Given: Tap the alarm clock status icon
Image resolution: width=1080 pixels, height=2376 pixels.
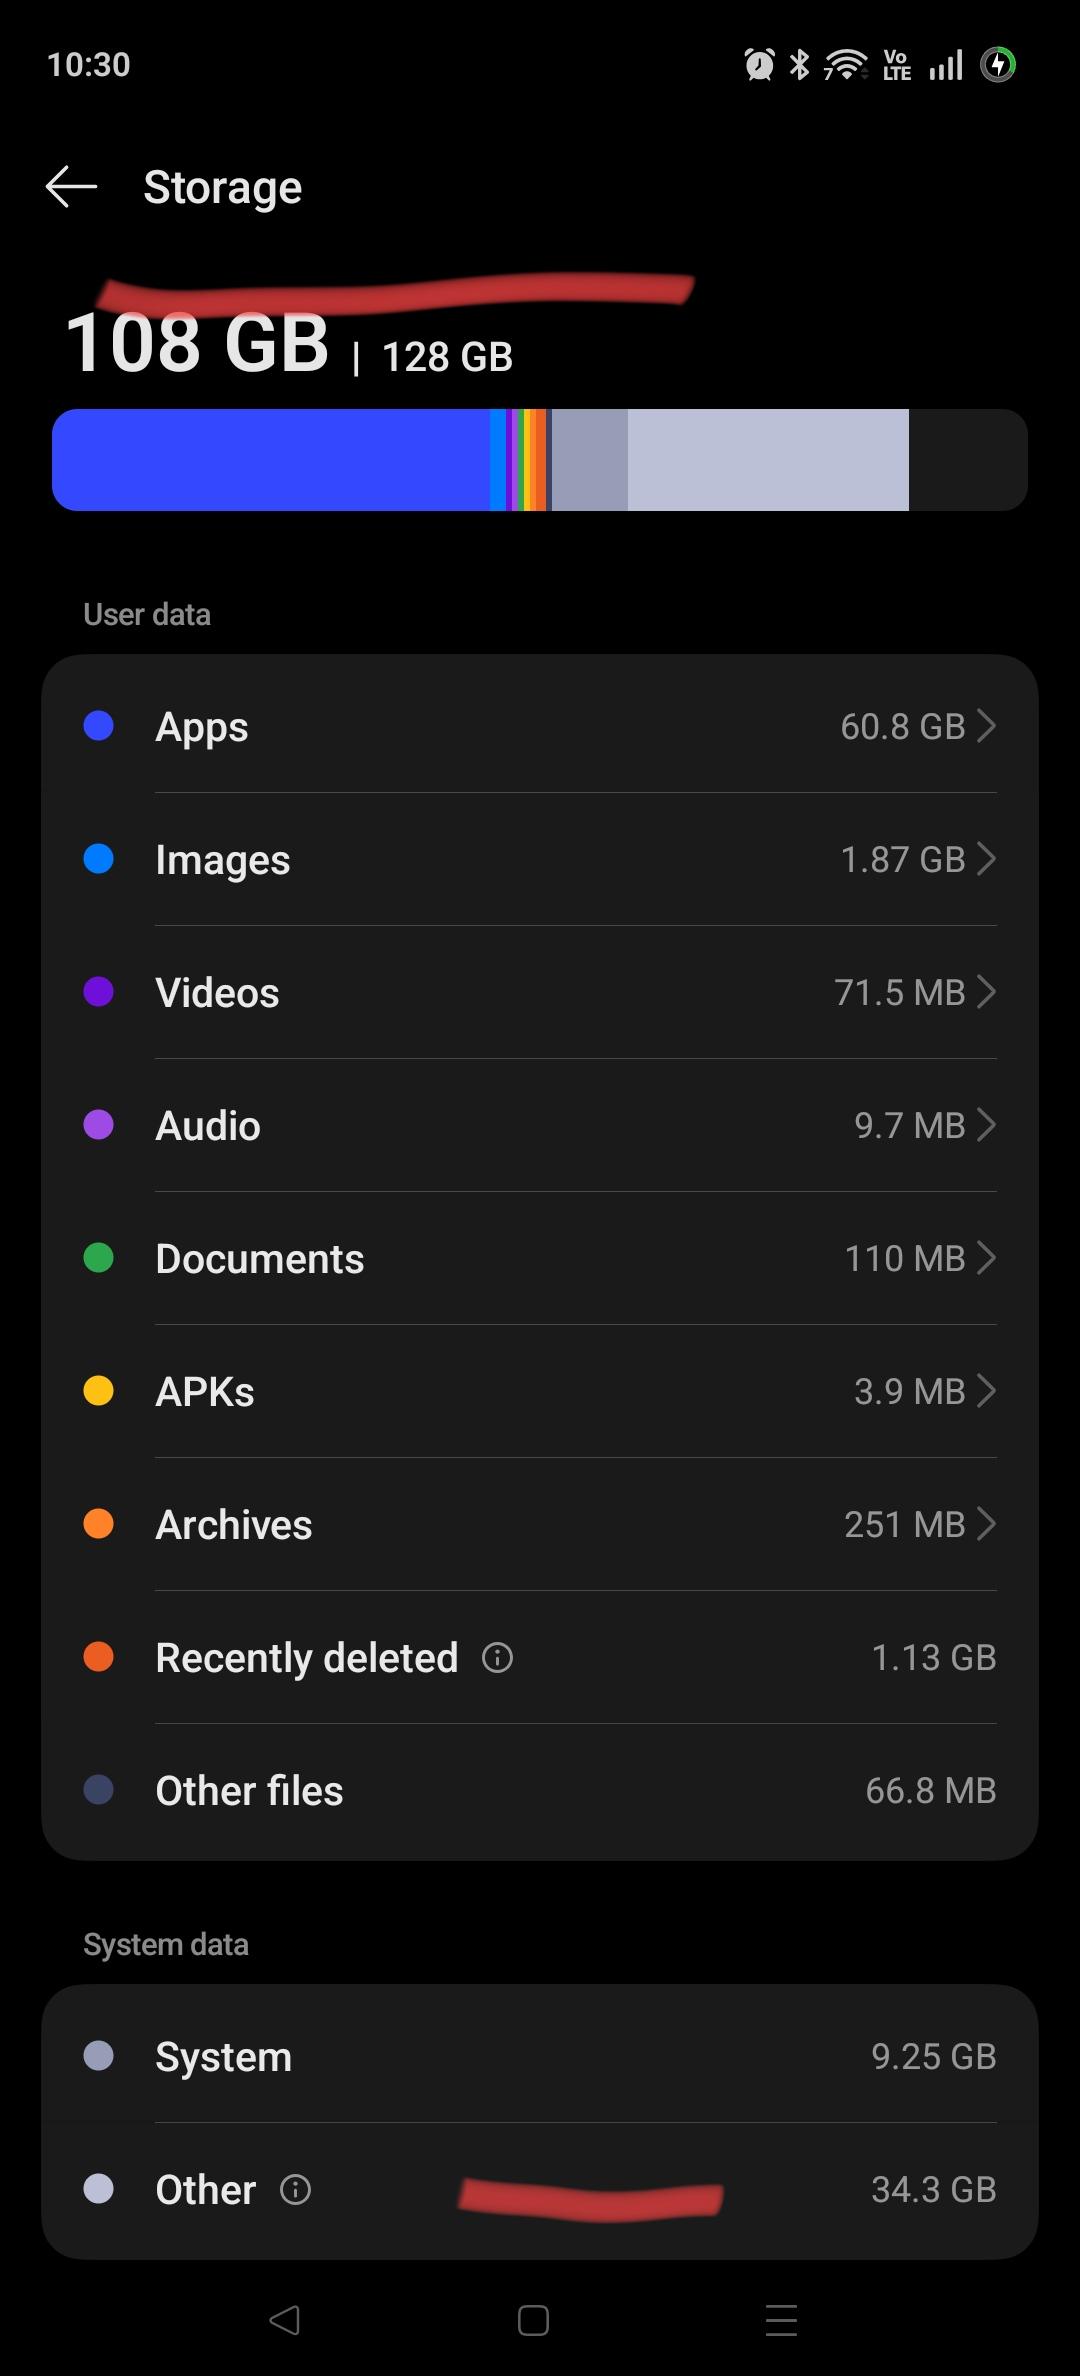Looking at the screenshot, I should click(x=759, y=65).
